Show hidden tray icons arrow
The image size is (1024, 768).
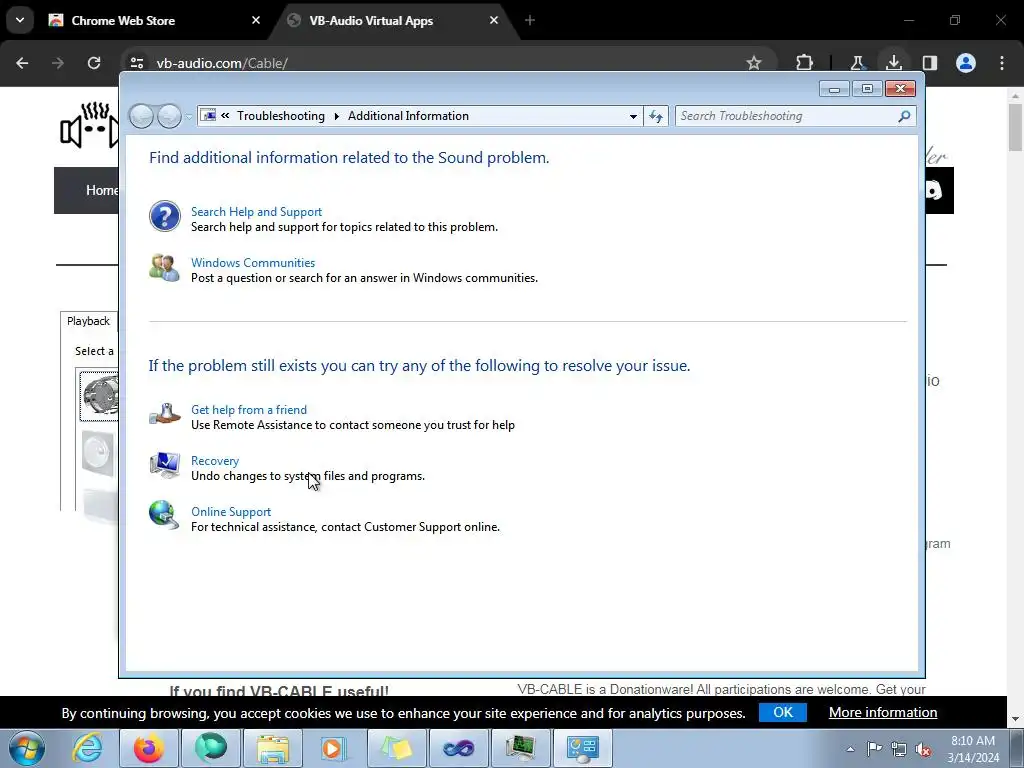coord(850,749)
